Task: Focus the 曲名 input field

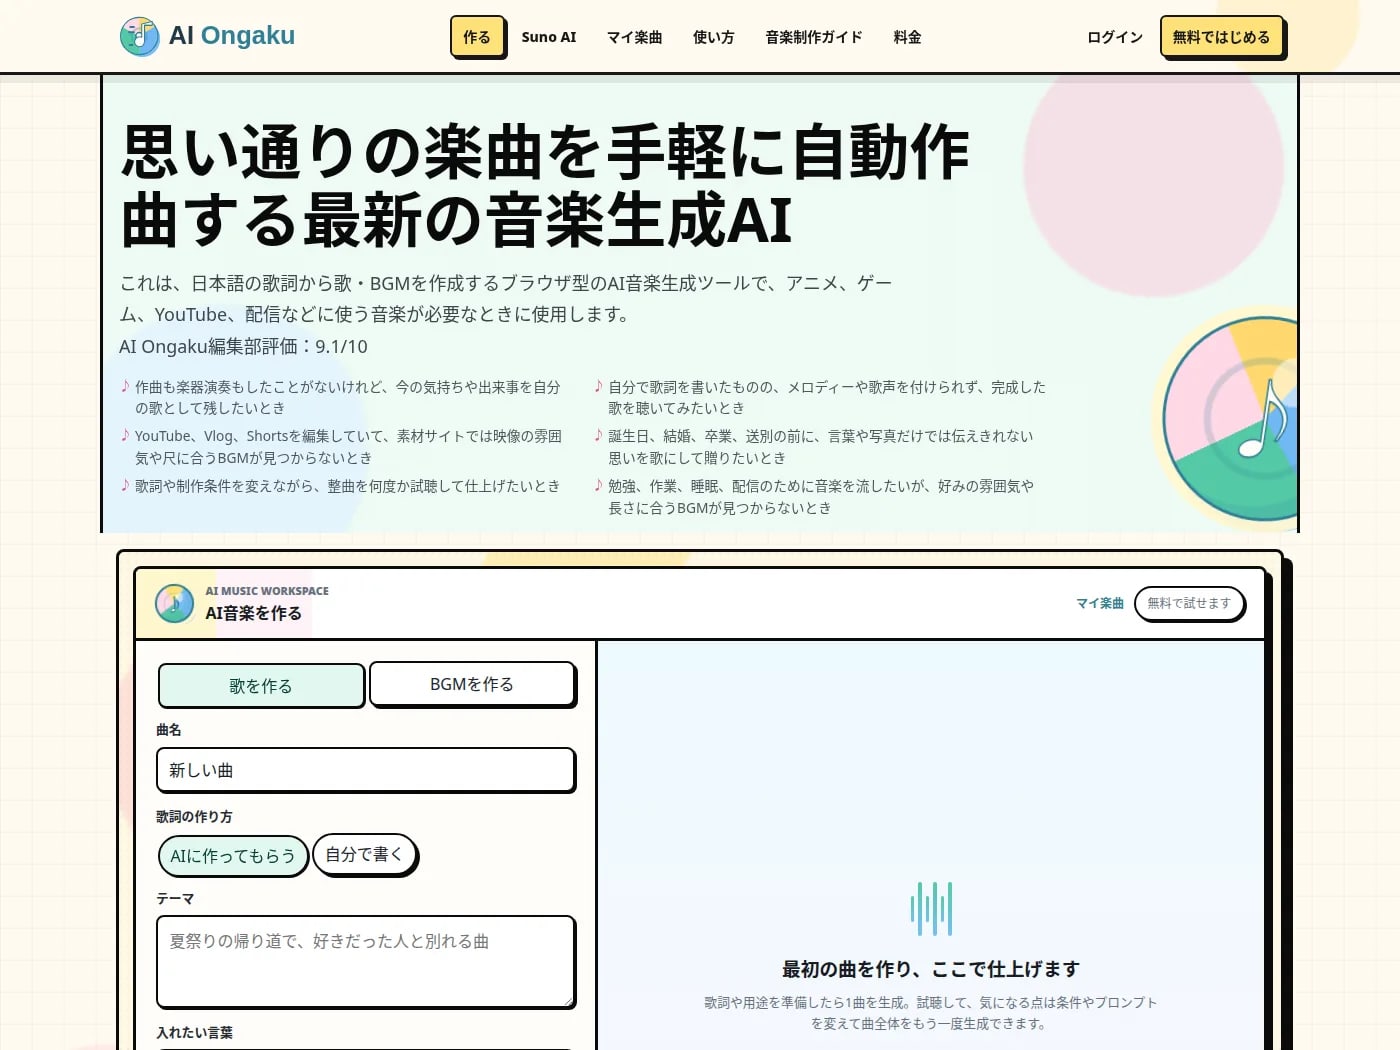Action: pos(366,770)
